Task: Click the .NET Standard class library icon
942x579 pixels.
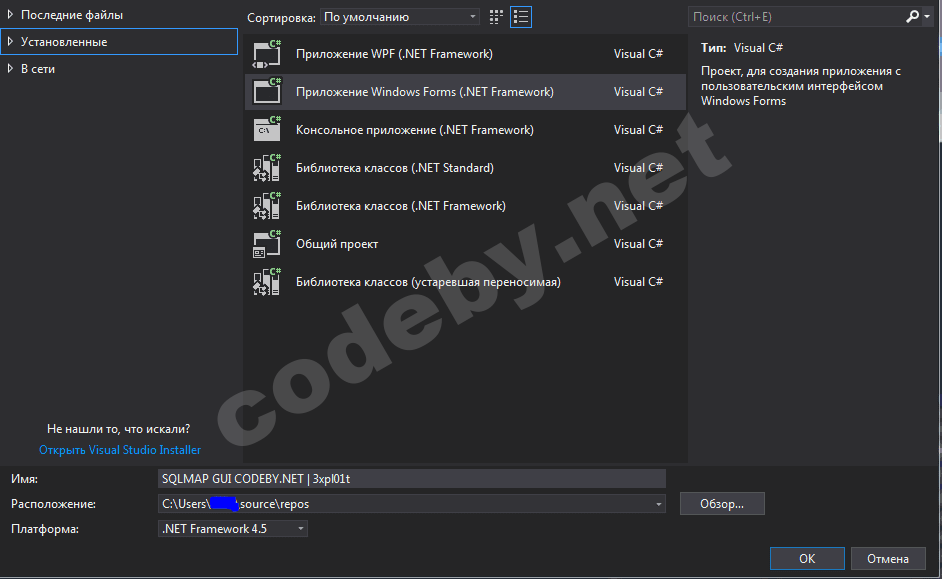Action: click(267, 168)
